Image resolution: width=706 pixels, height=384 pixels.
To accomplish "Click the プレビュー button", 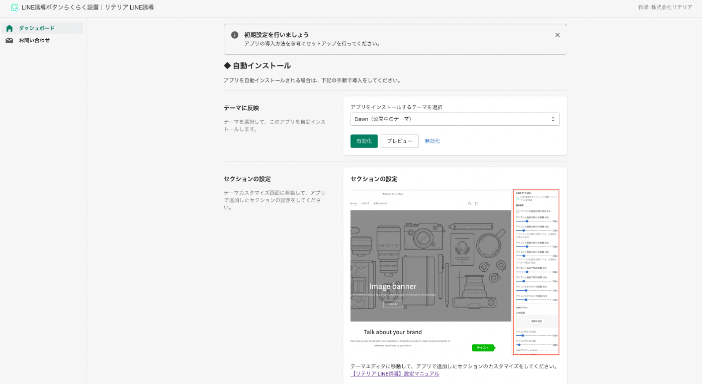I will (x=399, y=141).
